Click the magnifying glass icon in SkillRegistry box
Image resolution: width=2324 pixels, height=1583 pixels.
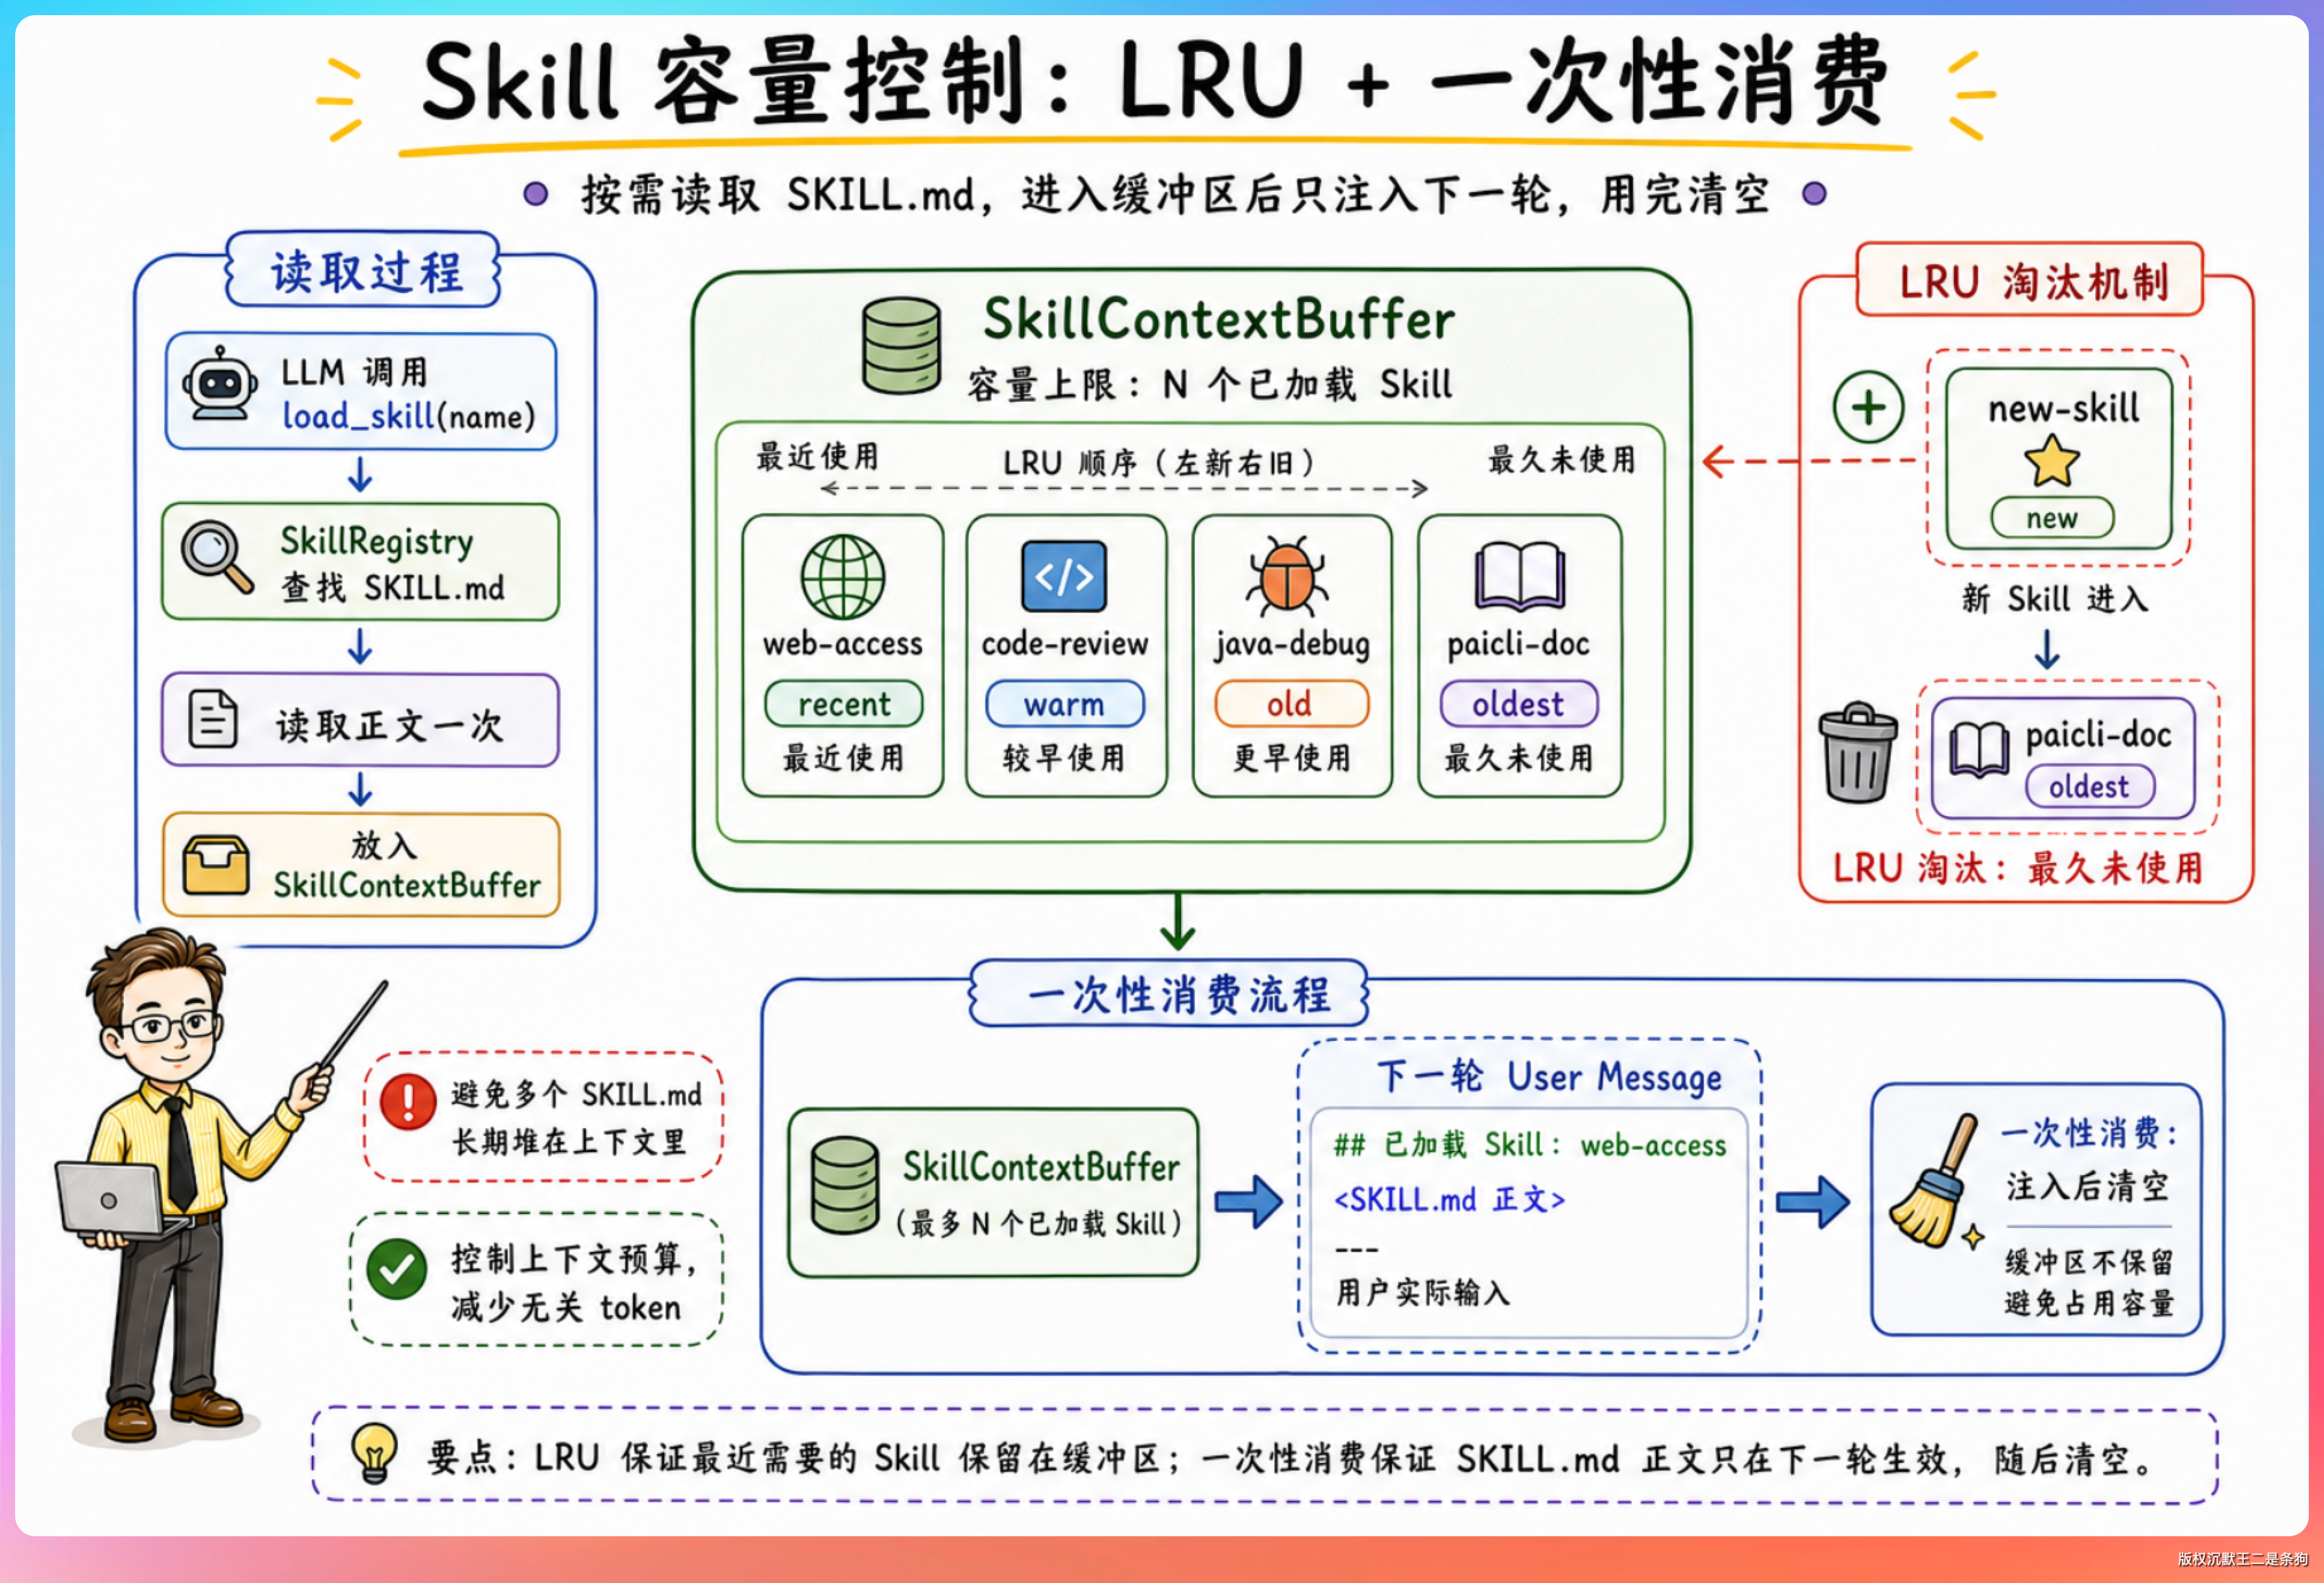point(217,558)
